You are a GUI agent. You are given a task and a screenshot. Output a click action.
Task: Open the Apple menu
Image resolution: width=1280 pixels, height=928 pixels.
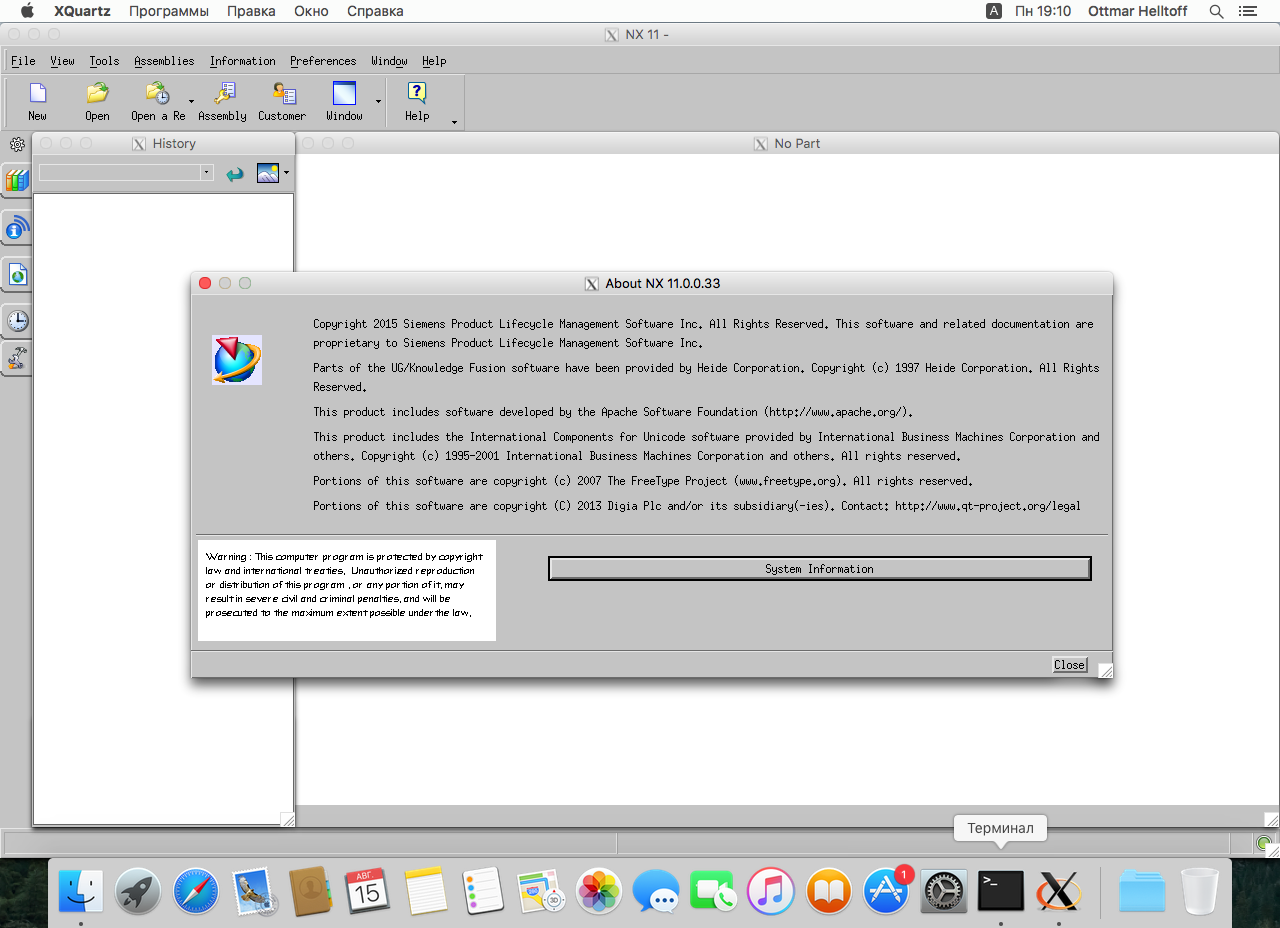(x=27, y=11)
